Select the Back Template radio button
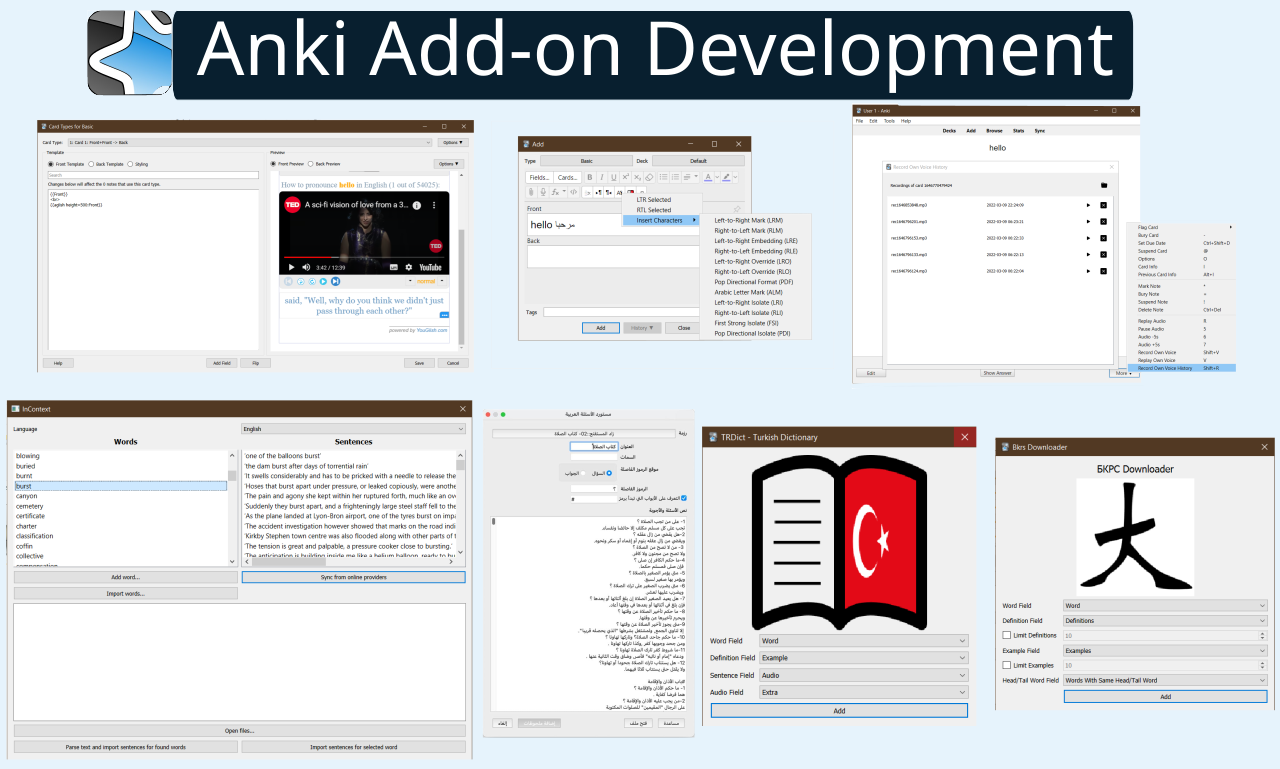The height and width of the screenshot is (769, 1280). [92, 163]
